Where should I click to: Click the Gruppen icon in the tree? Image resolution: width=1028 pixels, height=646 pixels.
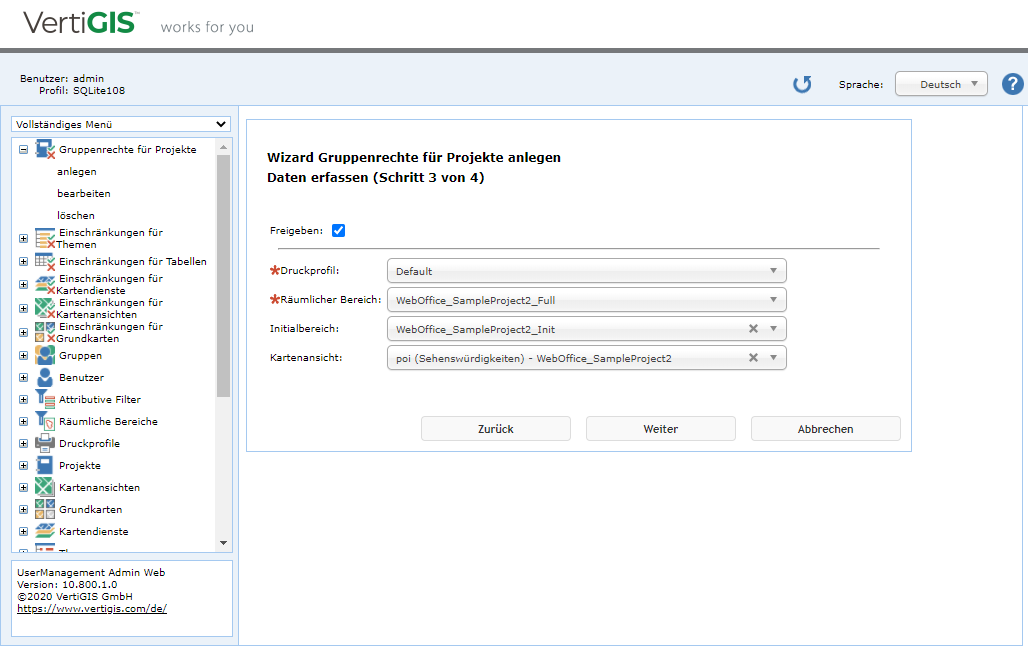(x=44, y=356)
